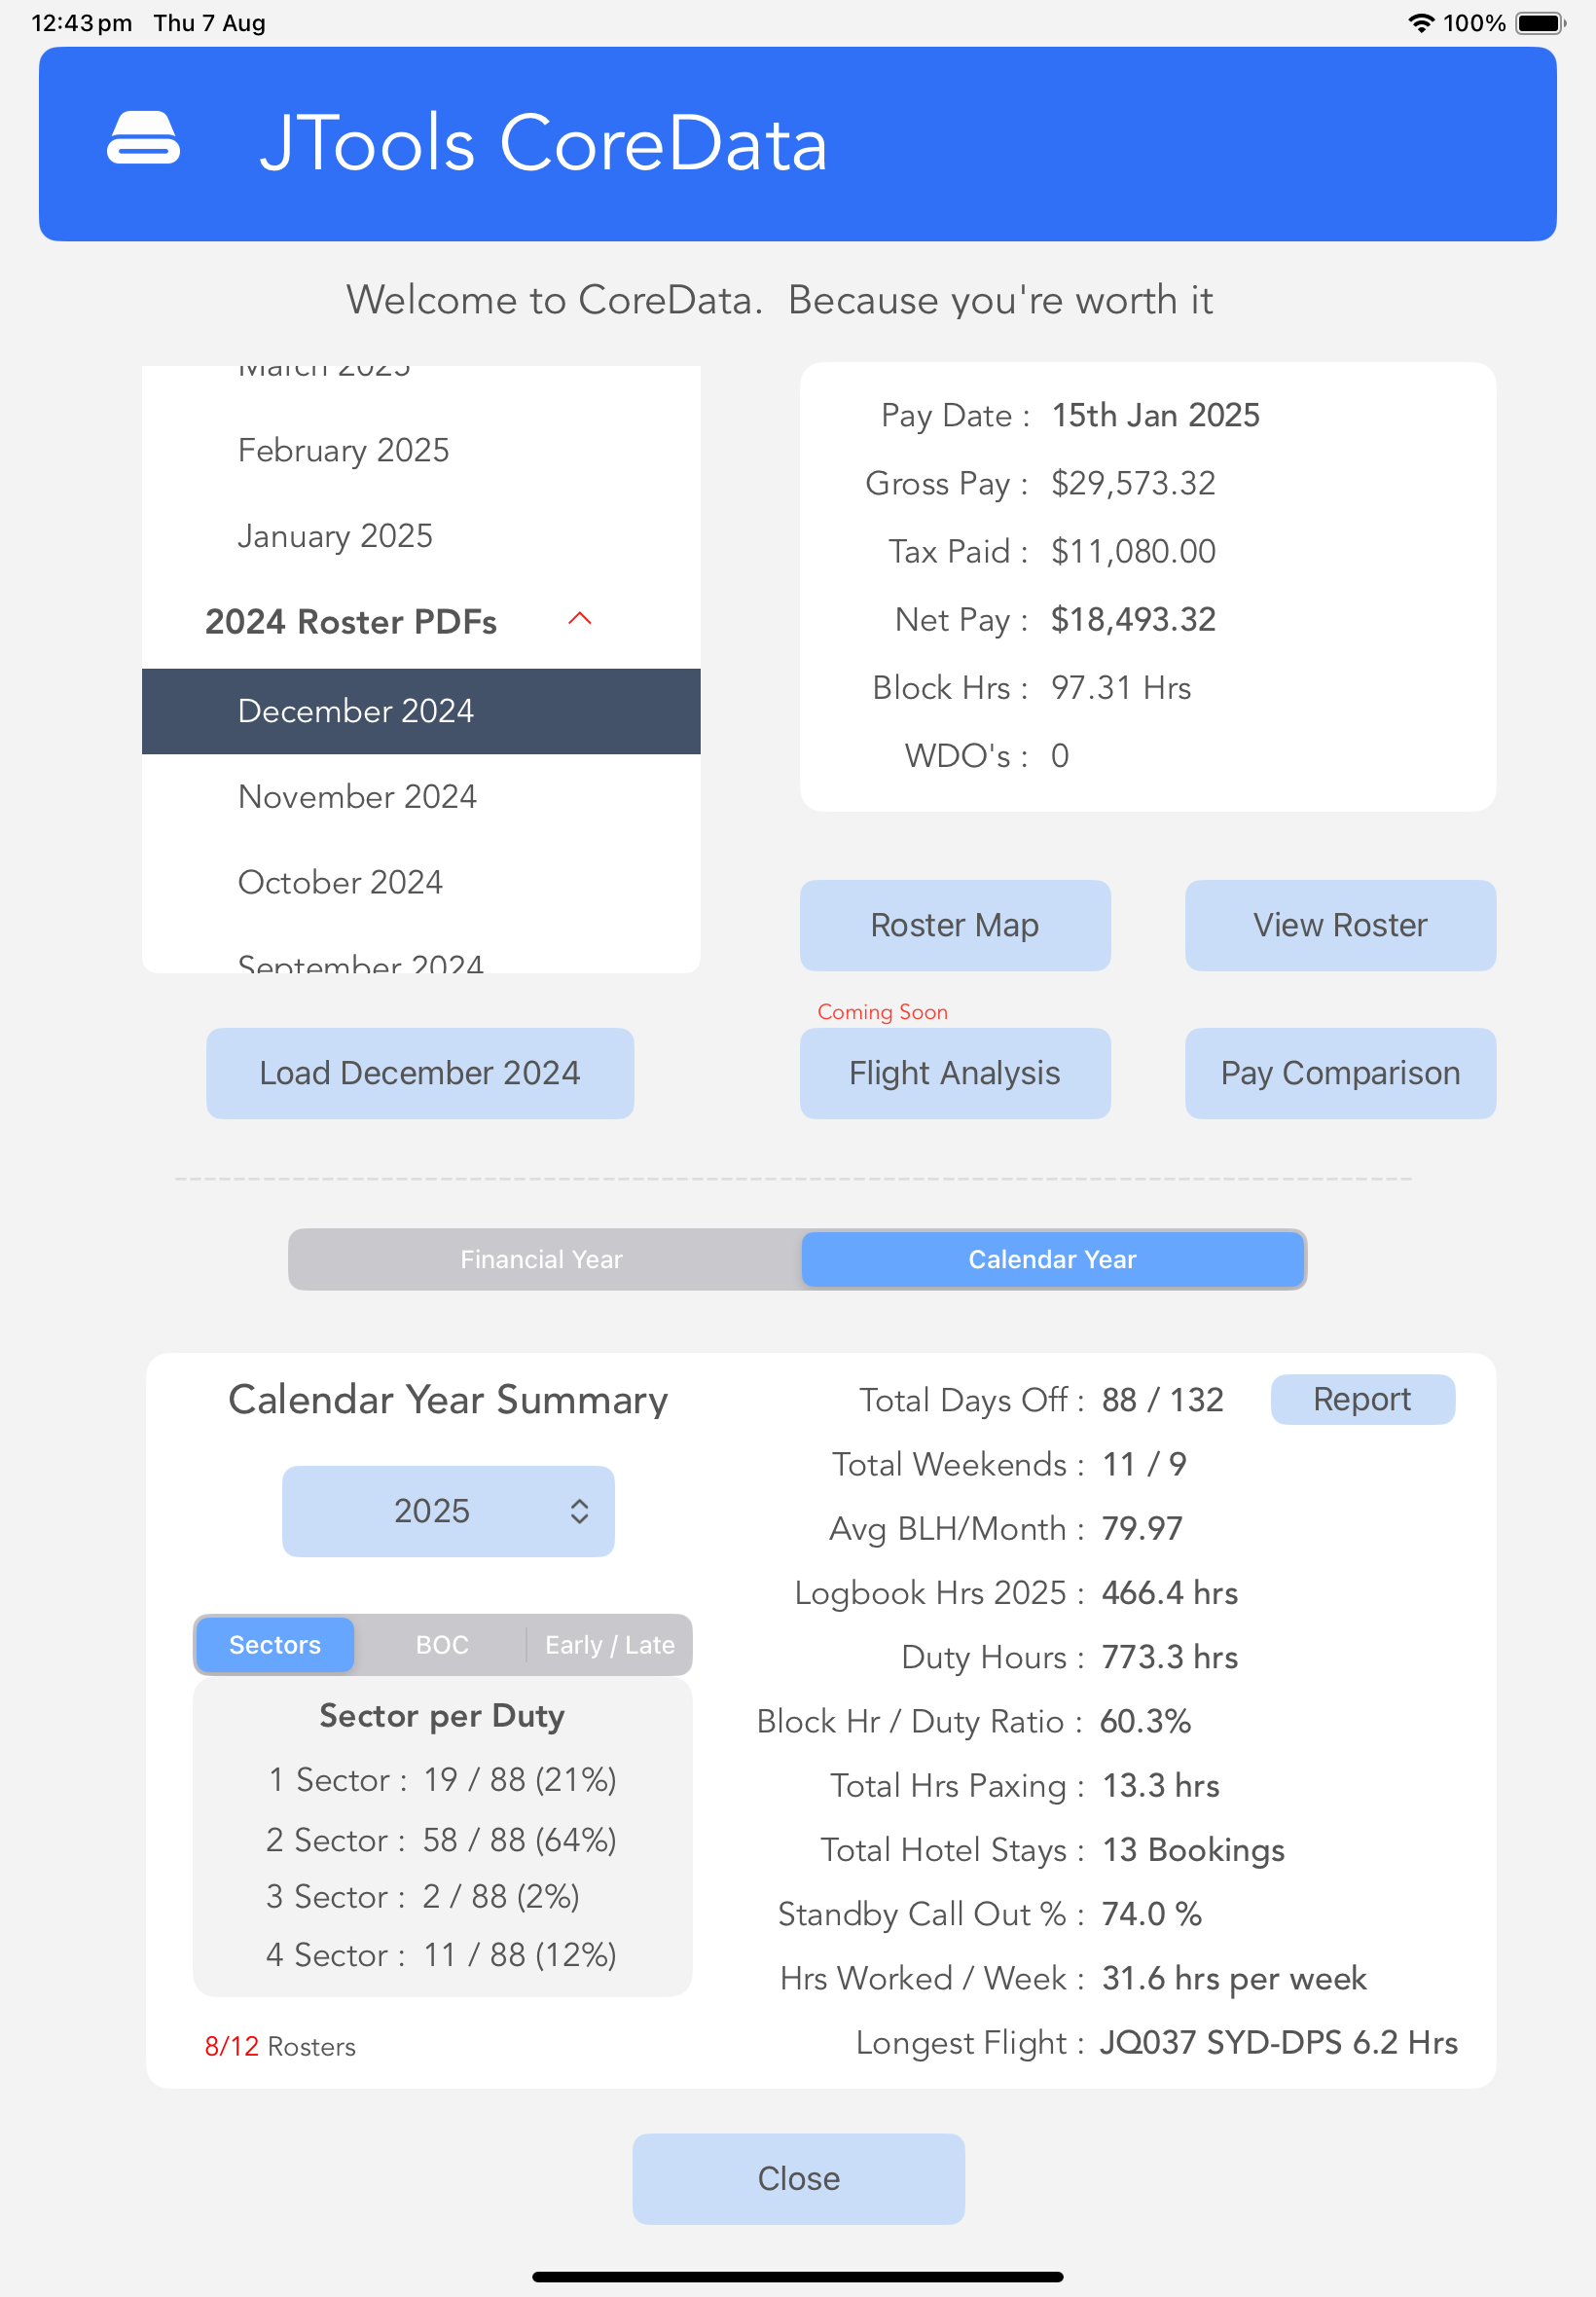Enable Calendar Year mode

pyautogui.click(x=1051, y=1259)
